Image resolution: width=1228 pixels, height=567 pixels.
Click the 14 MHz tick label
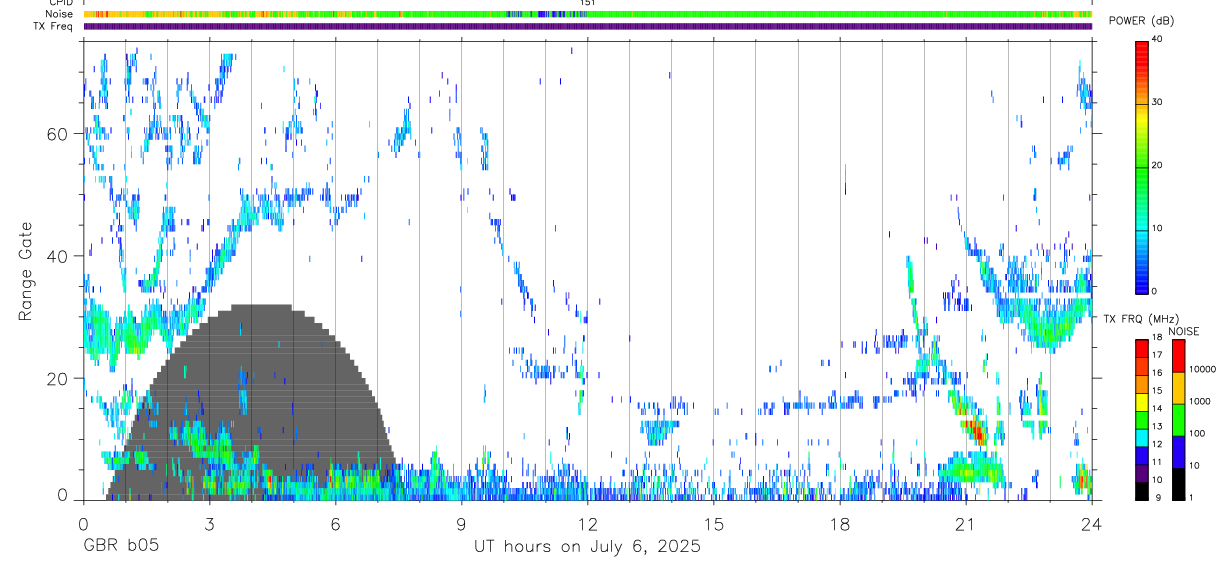coord(1157,409)
